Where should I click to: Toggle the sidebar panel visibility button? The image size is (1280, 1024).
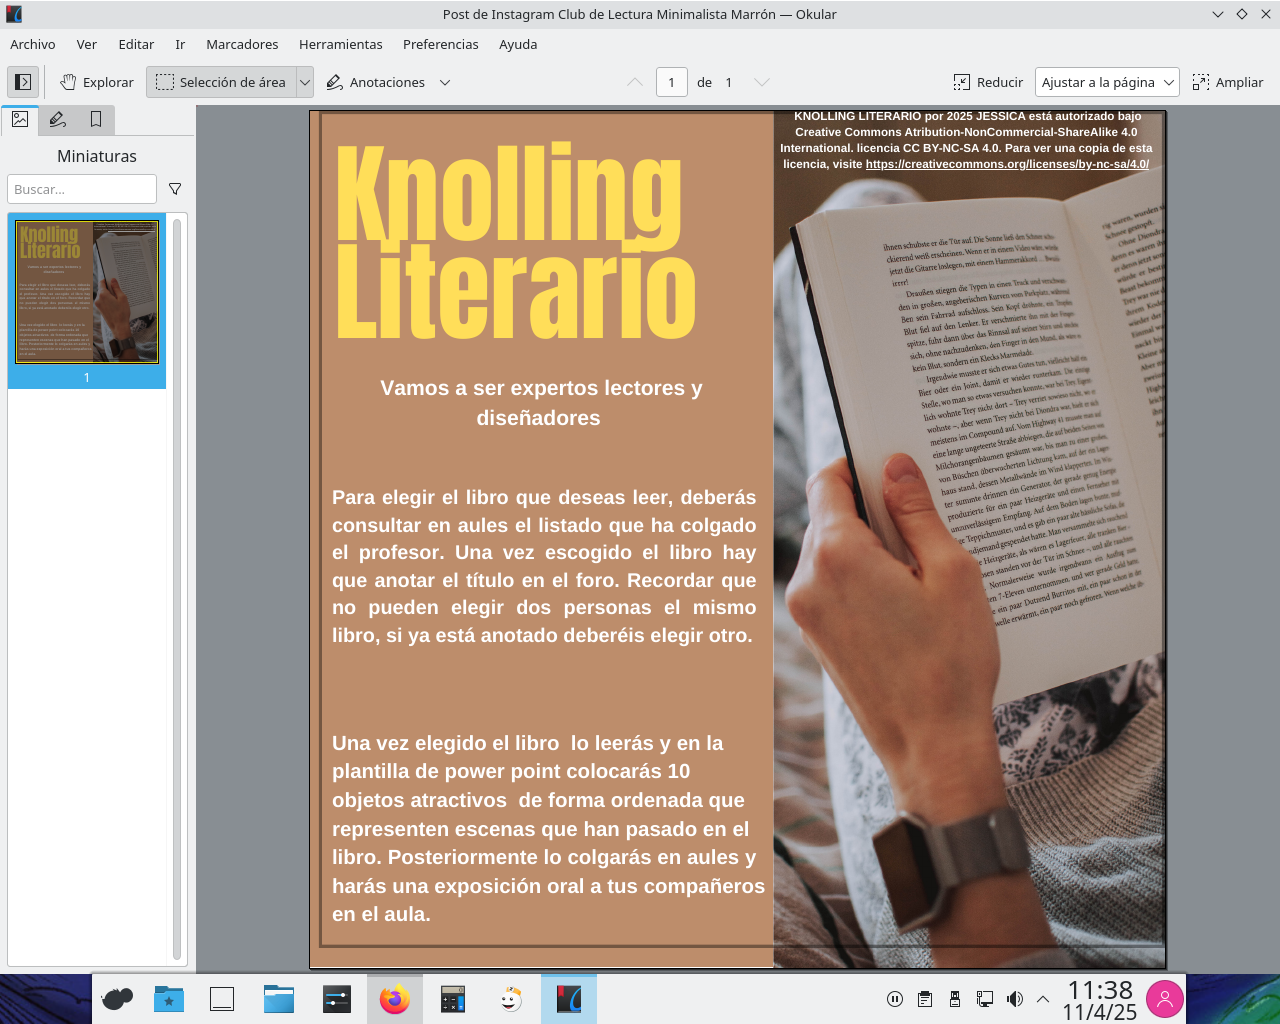[x=23, y=82]
